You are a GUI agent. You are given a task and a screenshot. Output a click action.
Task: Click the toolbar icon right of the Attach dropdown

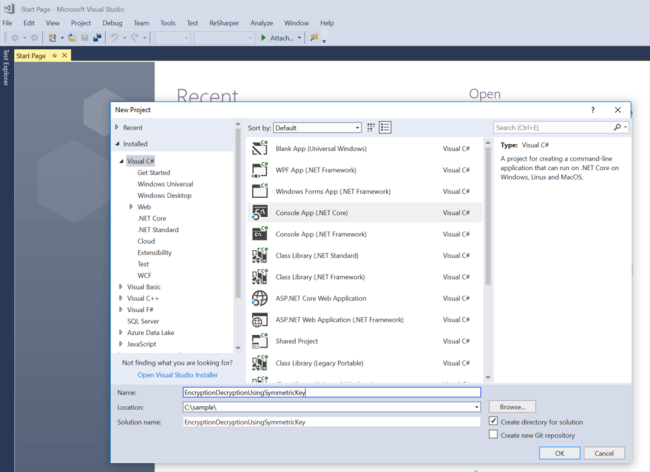click(314, 38)
